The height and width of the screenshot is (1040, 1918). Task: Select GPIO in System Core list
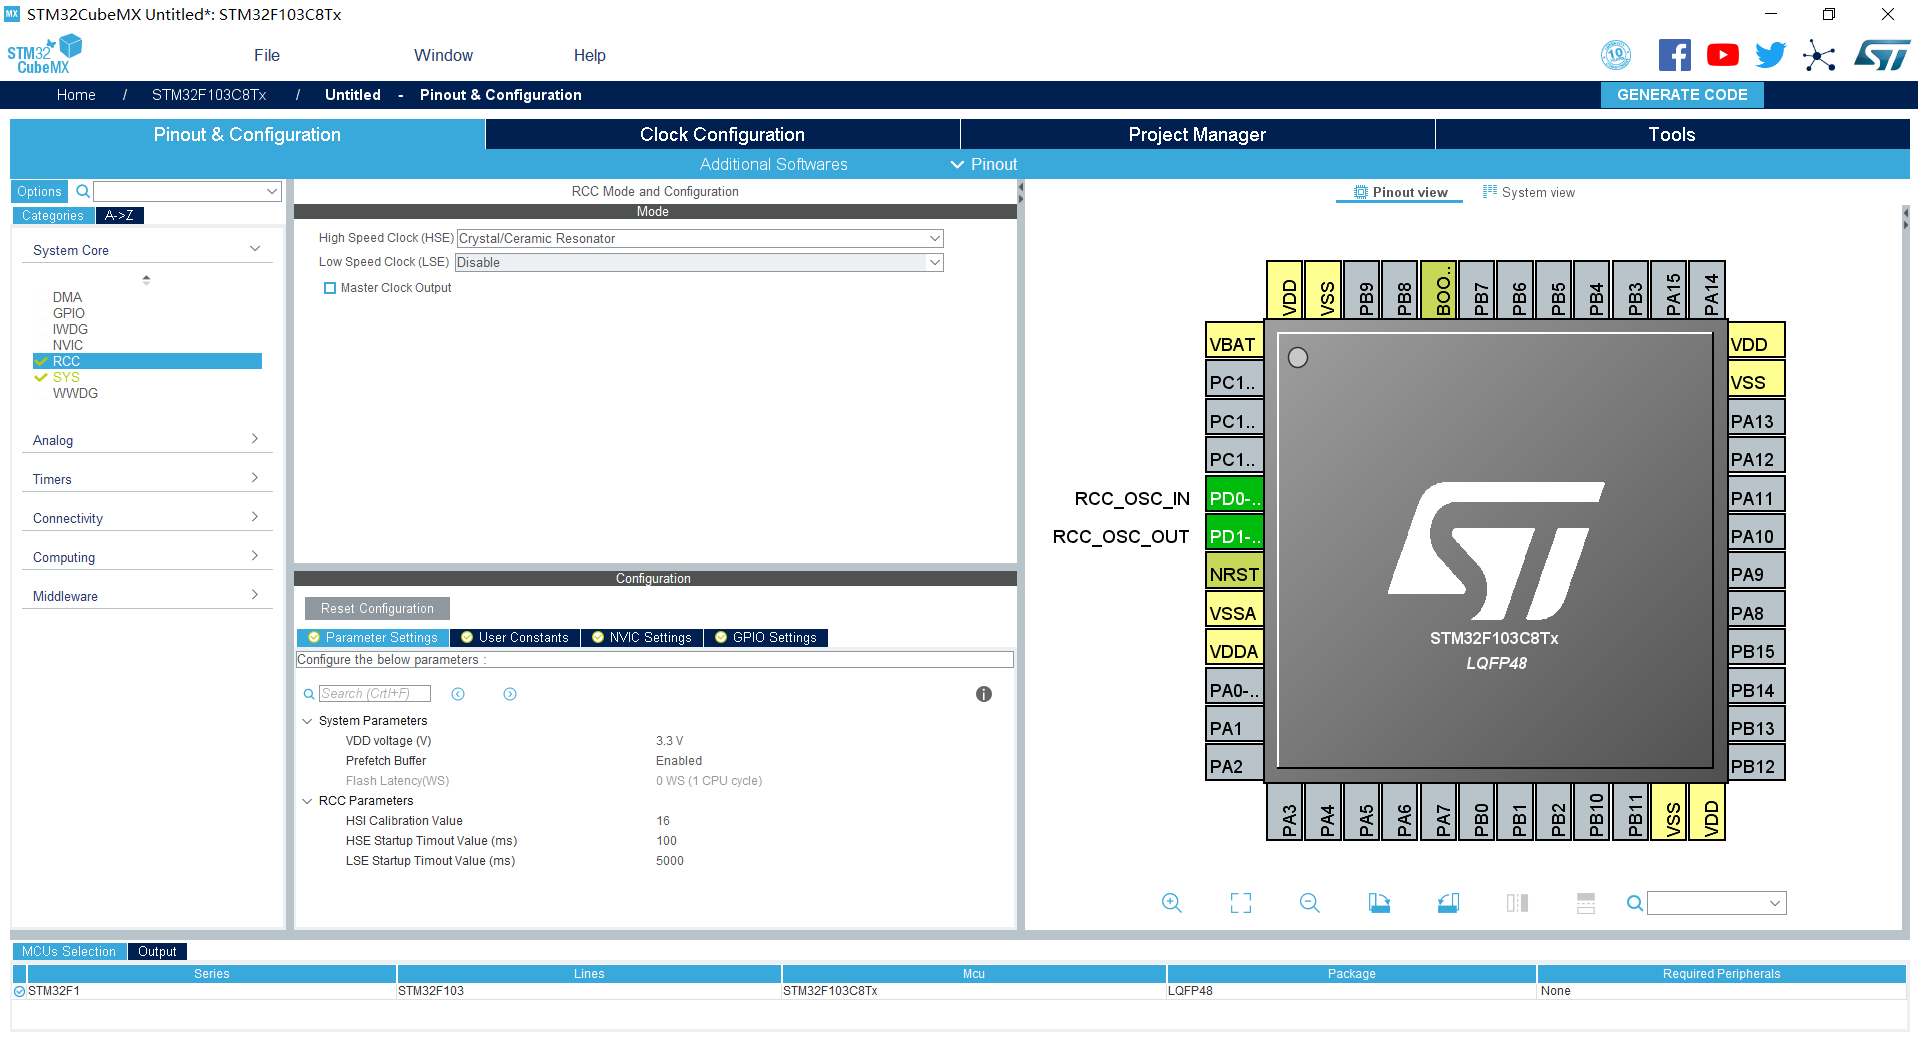(69, 313)
